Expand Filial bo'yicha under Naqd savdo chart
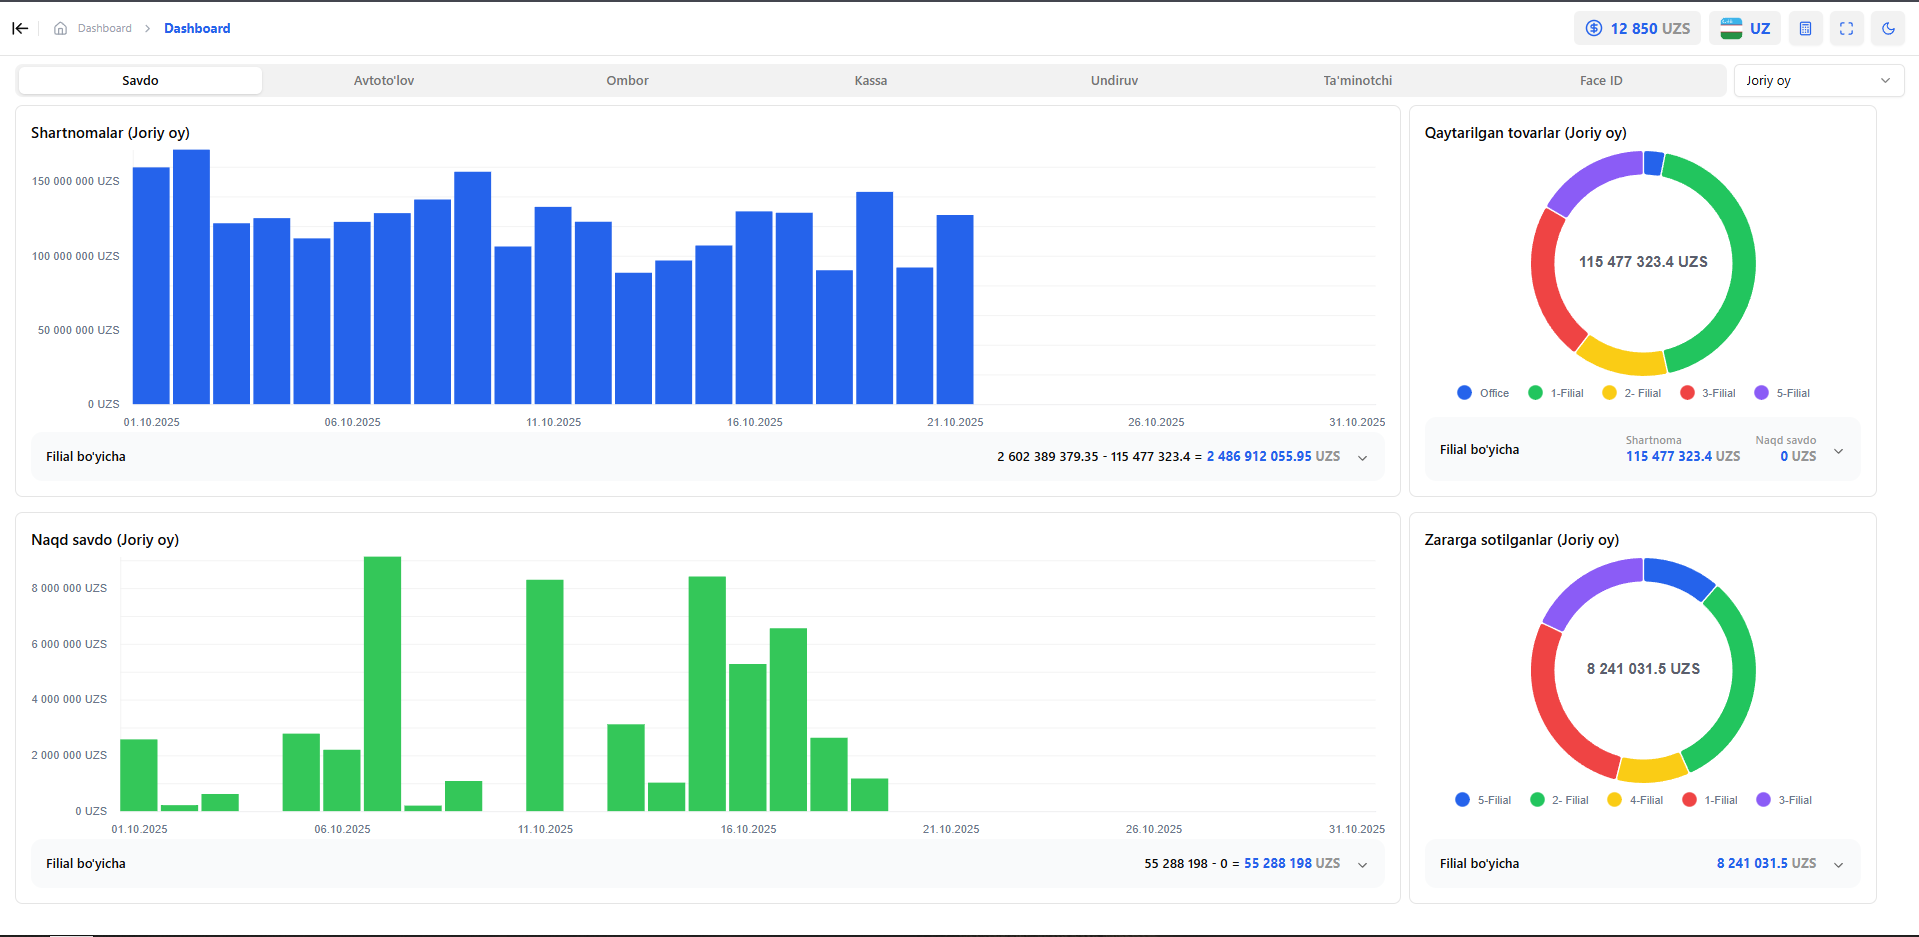Image resolution: width=1919 pixels, height=937 pixels. [1362, 864]
